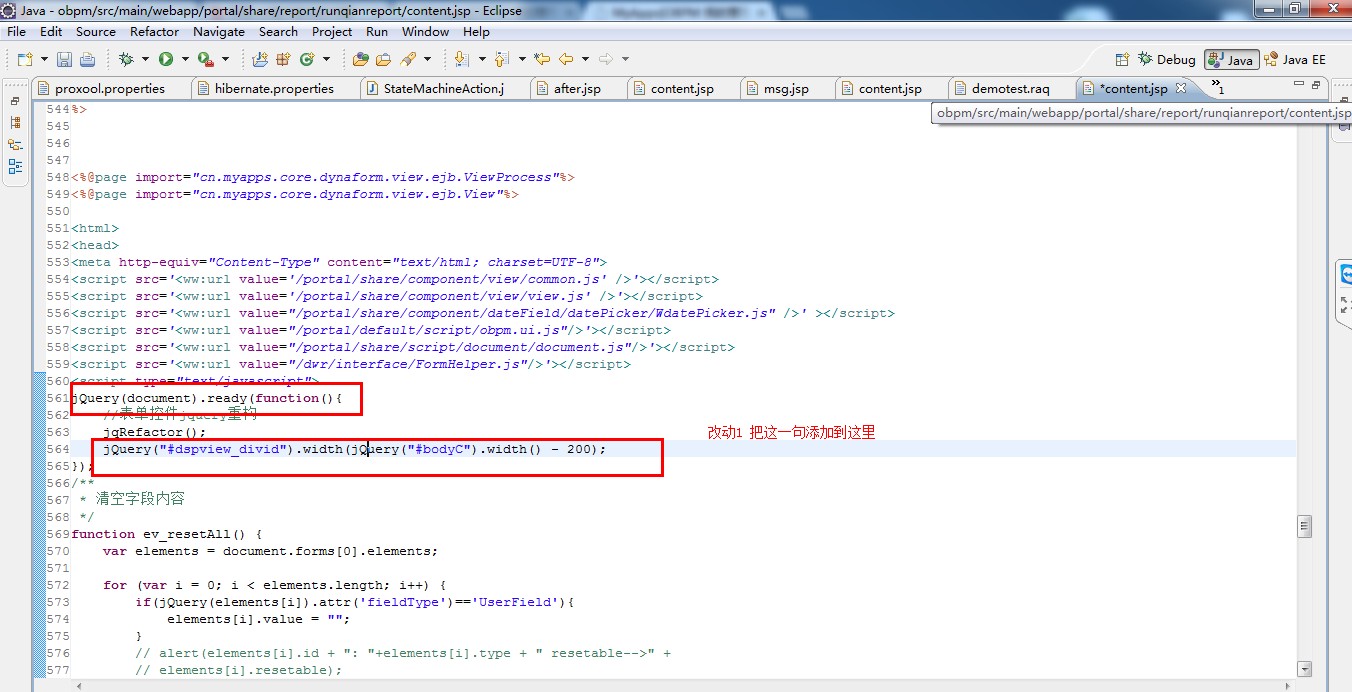1352x692 pixels.
Task: Click the New Java Project icon
Action: [260, 59]
